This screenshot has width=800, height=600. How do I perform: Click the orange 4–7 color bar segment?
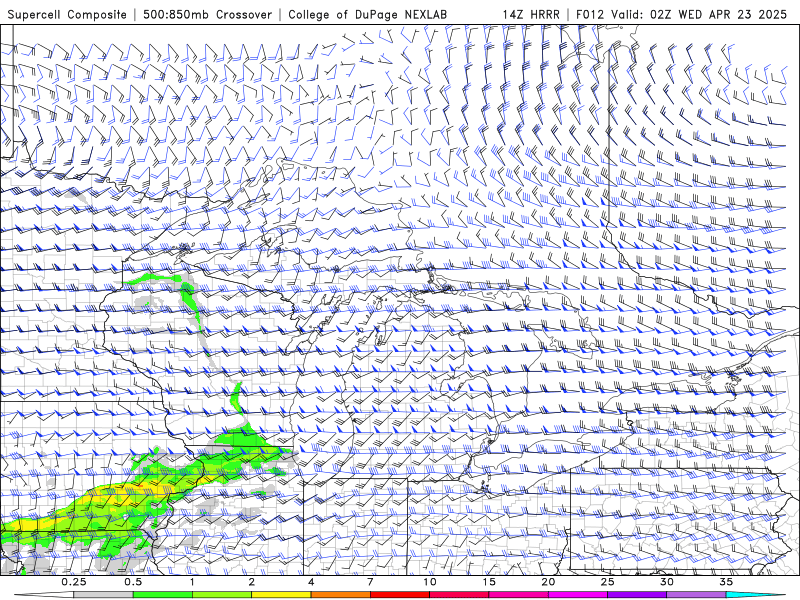pyautogui.click(x=340, y=595)
